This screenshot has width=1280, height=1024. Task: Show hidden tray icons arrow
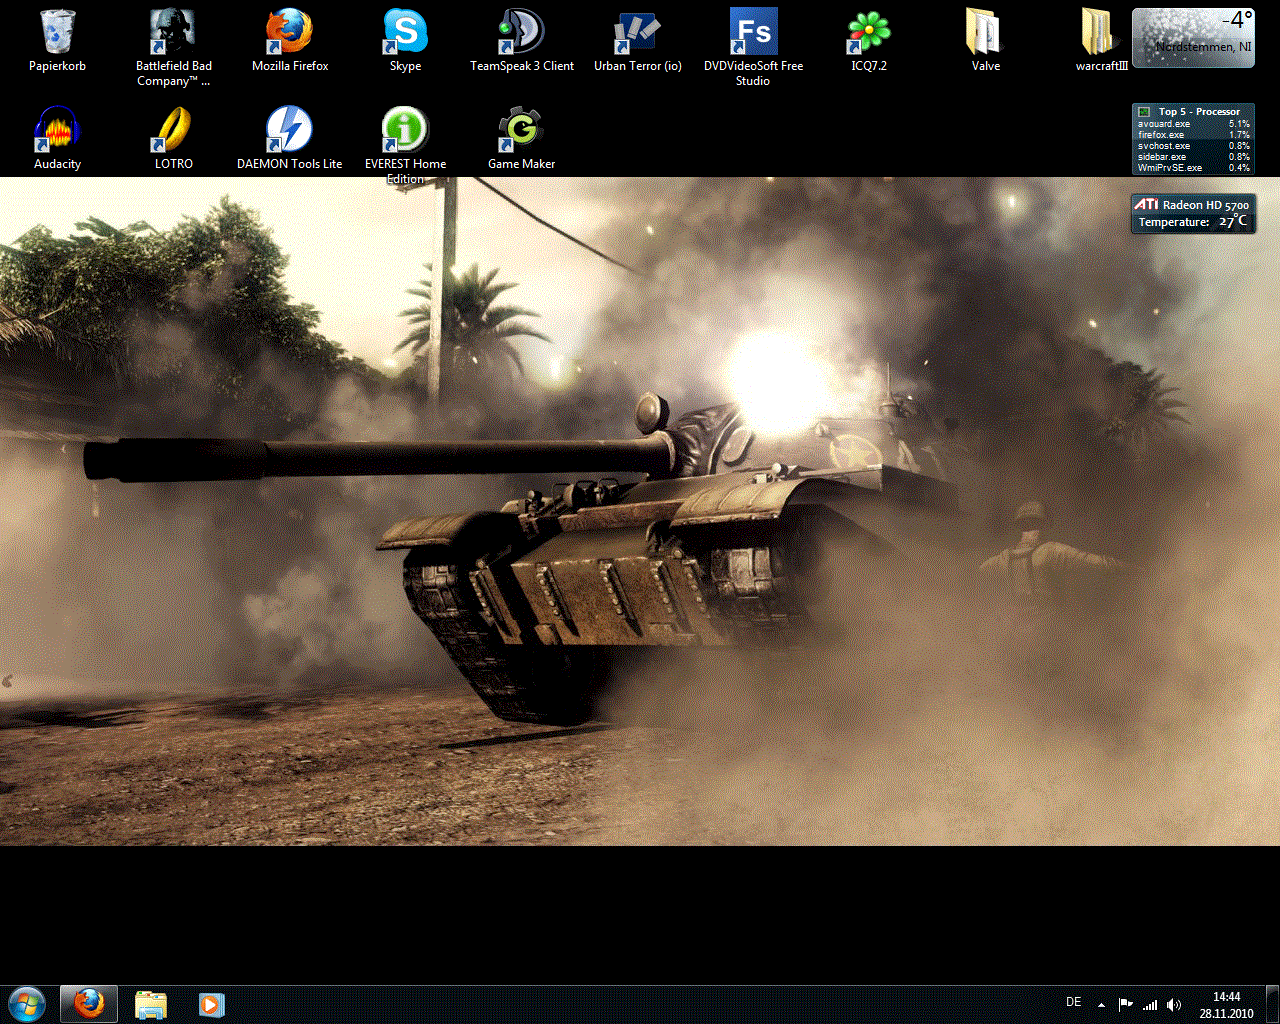pos(1101,1005)
